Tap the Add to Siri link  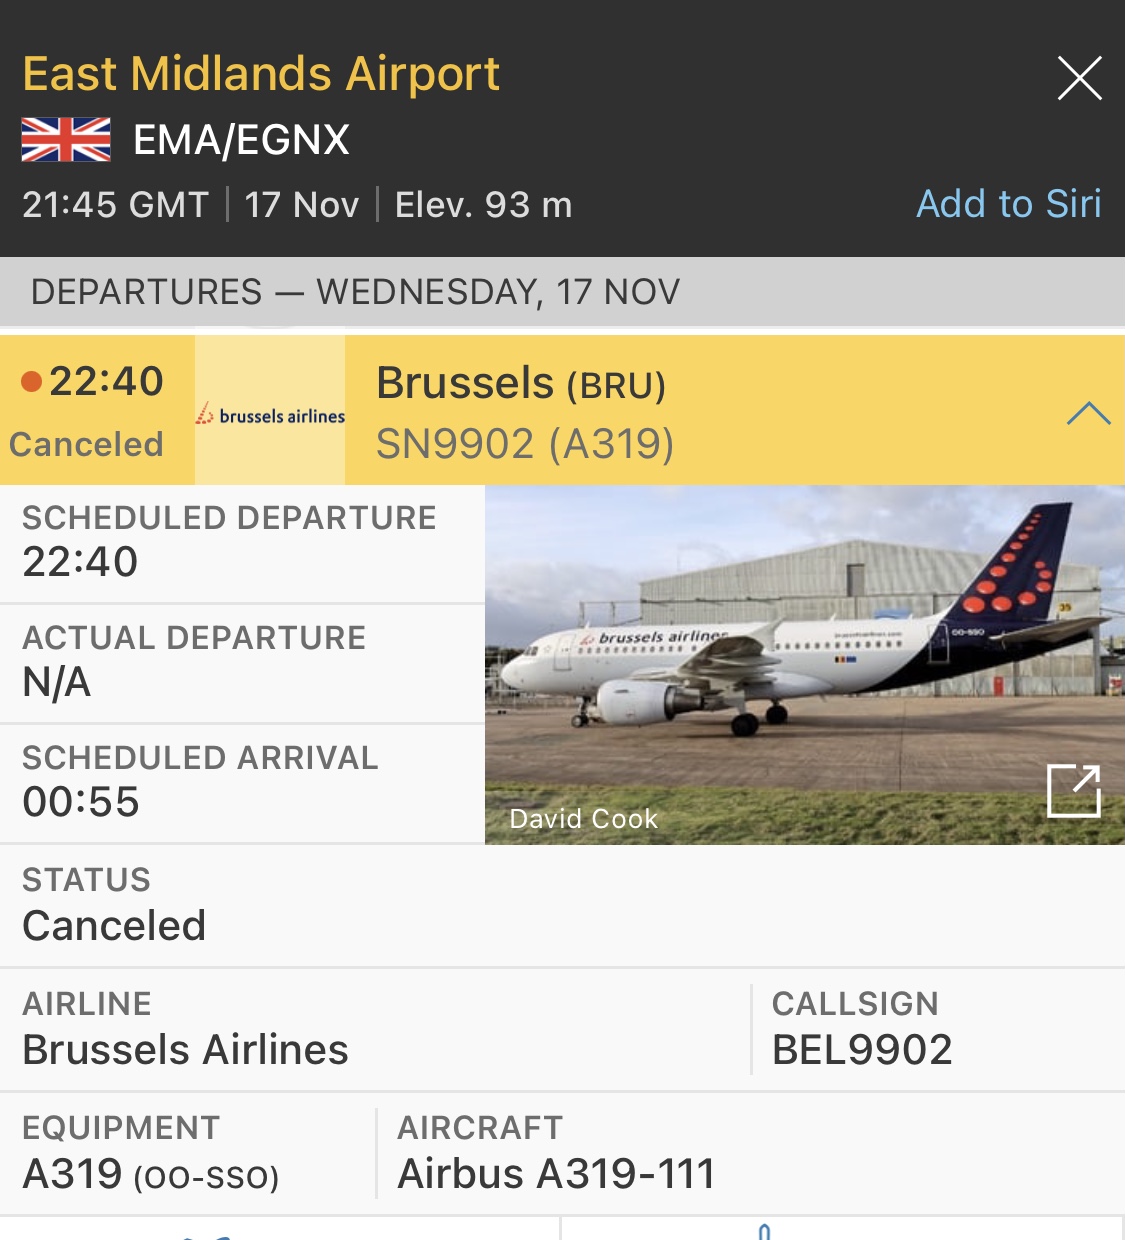[x=1008, y=204]
